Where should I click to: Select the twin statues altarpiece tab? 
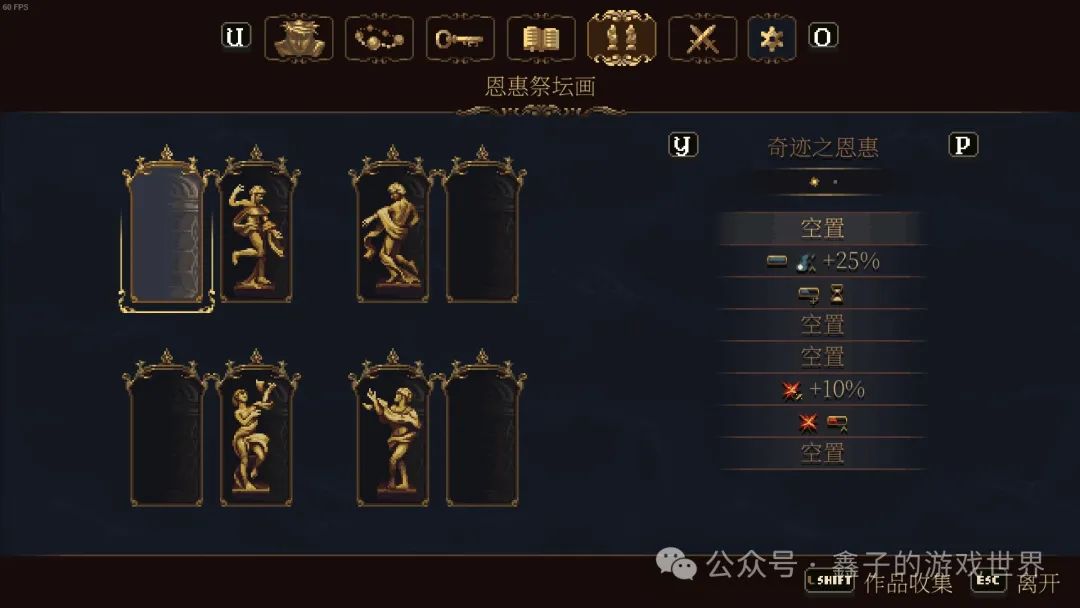pos(621,39)
